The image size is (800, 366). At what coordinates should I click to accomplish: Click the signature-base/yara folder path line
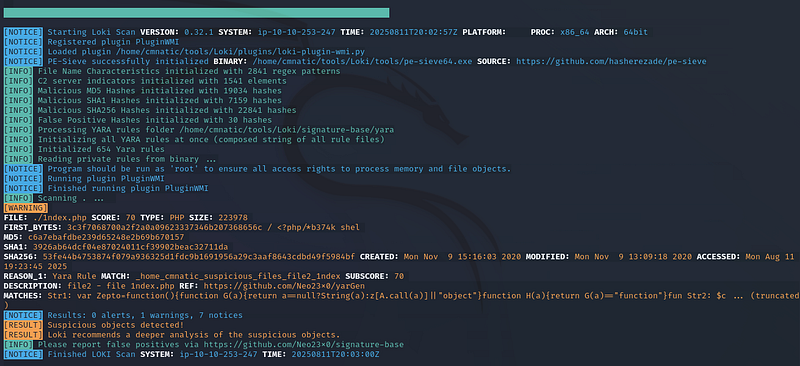(216, 130)
